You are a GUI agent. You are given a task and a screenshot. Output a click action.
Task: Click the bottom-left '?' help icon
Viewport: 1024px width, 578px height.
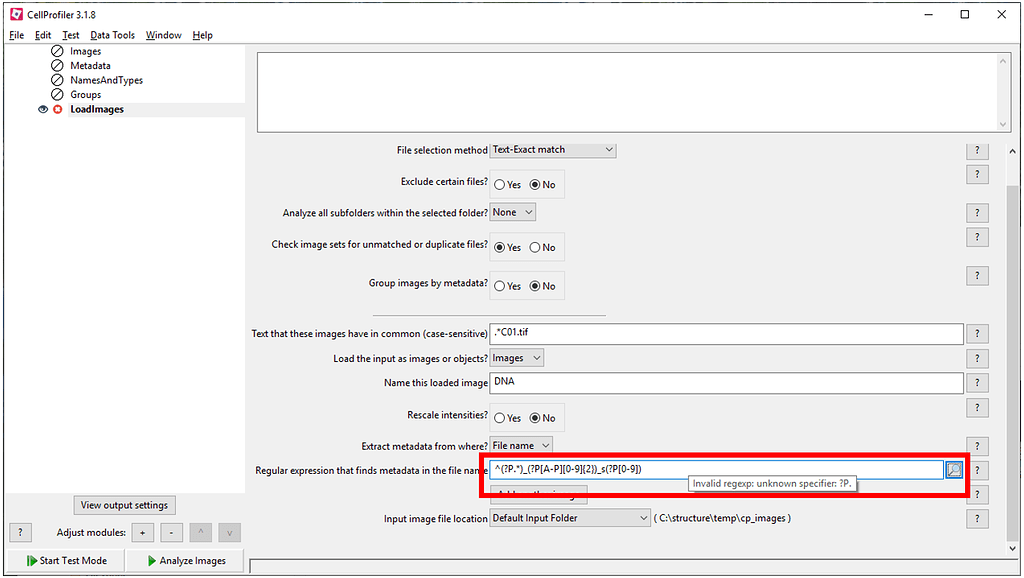[20, 532]
